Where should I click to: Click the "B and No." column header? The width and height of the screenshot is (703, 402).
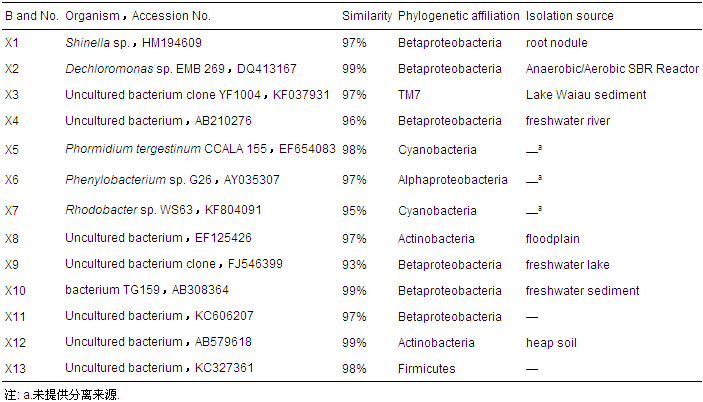31,17
